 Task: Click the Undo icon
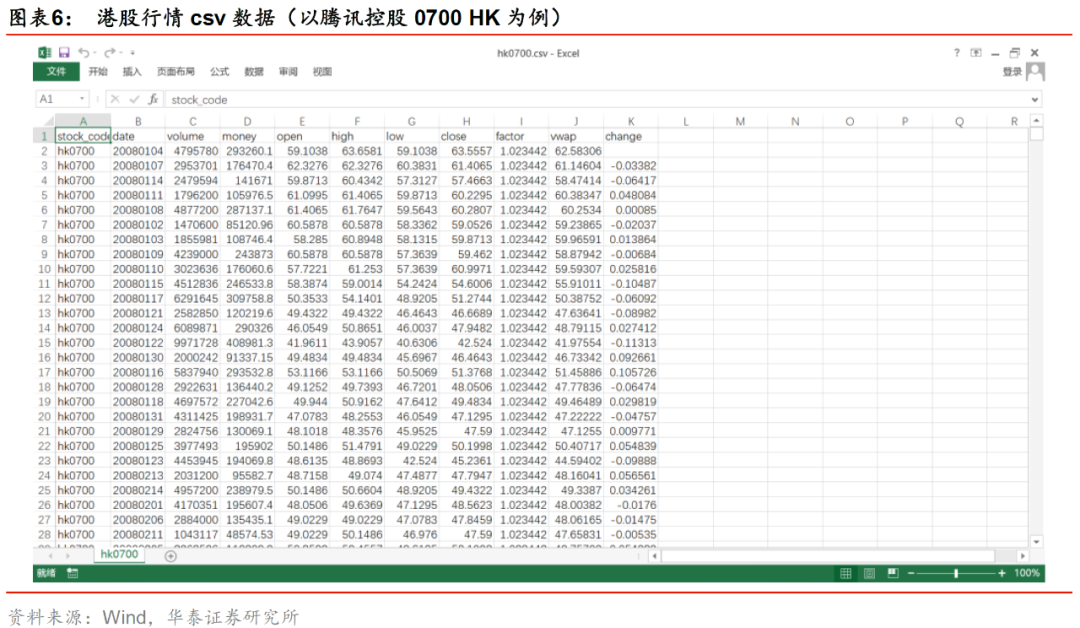tap(86, 52)
